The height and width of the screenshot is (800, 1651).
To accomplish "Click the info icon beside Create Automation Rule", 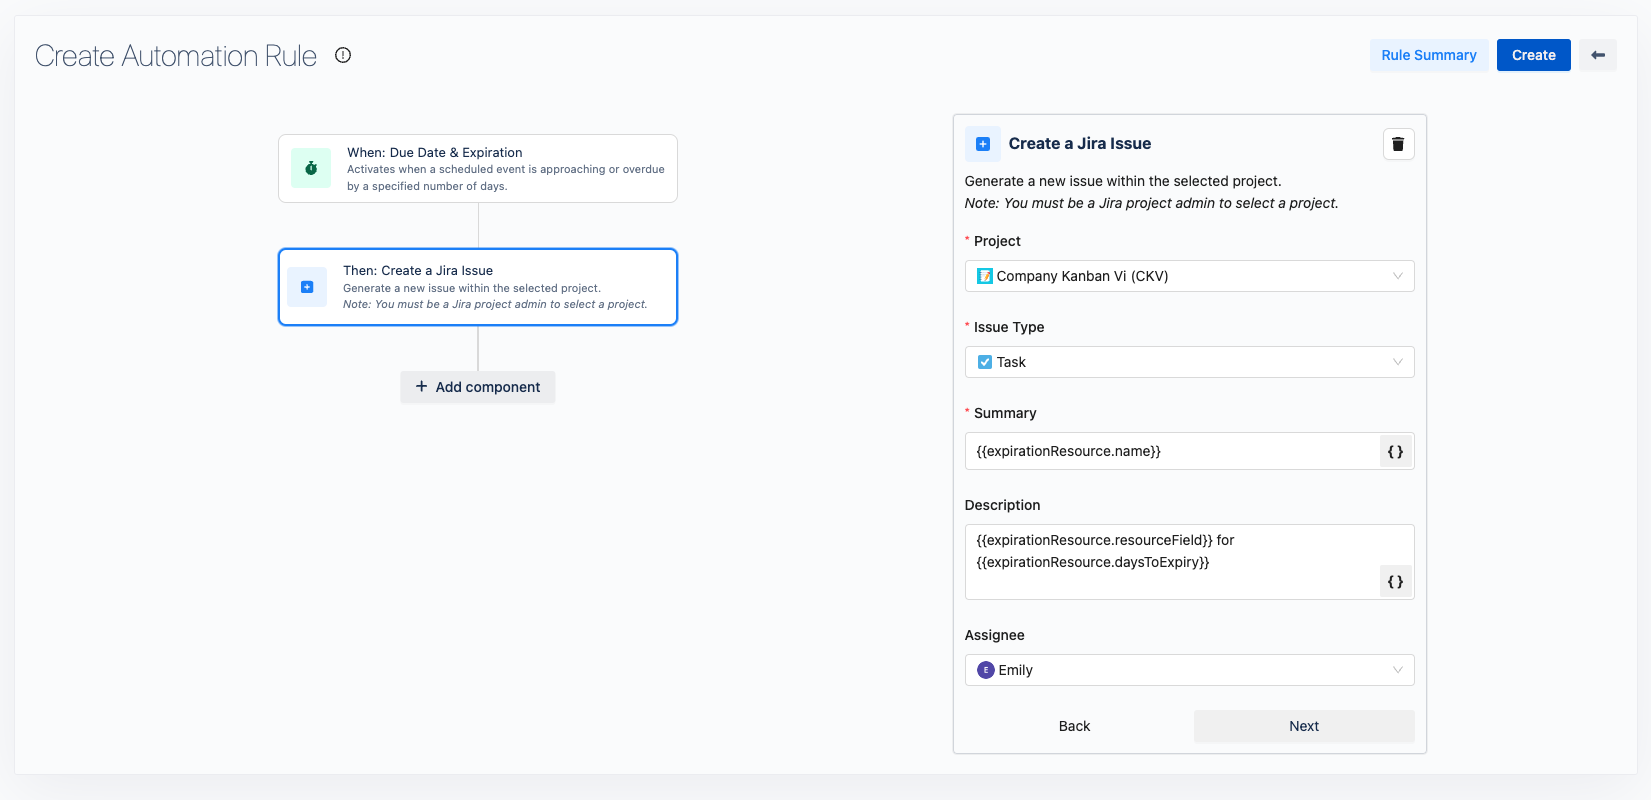I will click(x=343, y=55).
